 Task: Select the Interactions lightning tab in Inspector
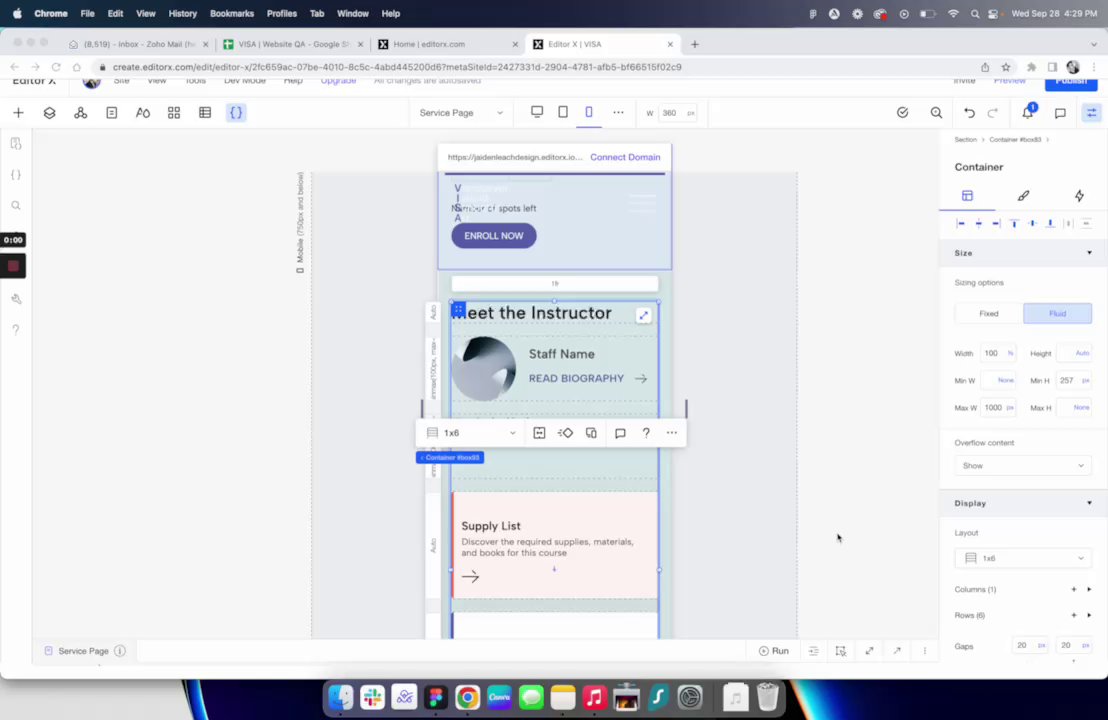coord(1079,196)
